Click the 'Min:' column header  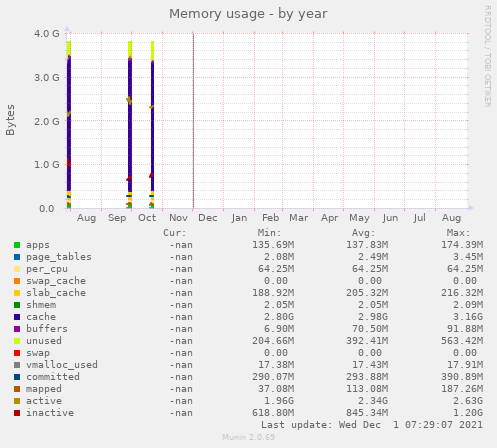[269, 233]
